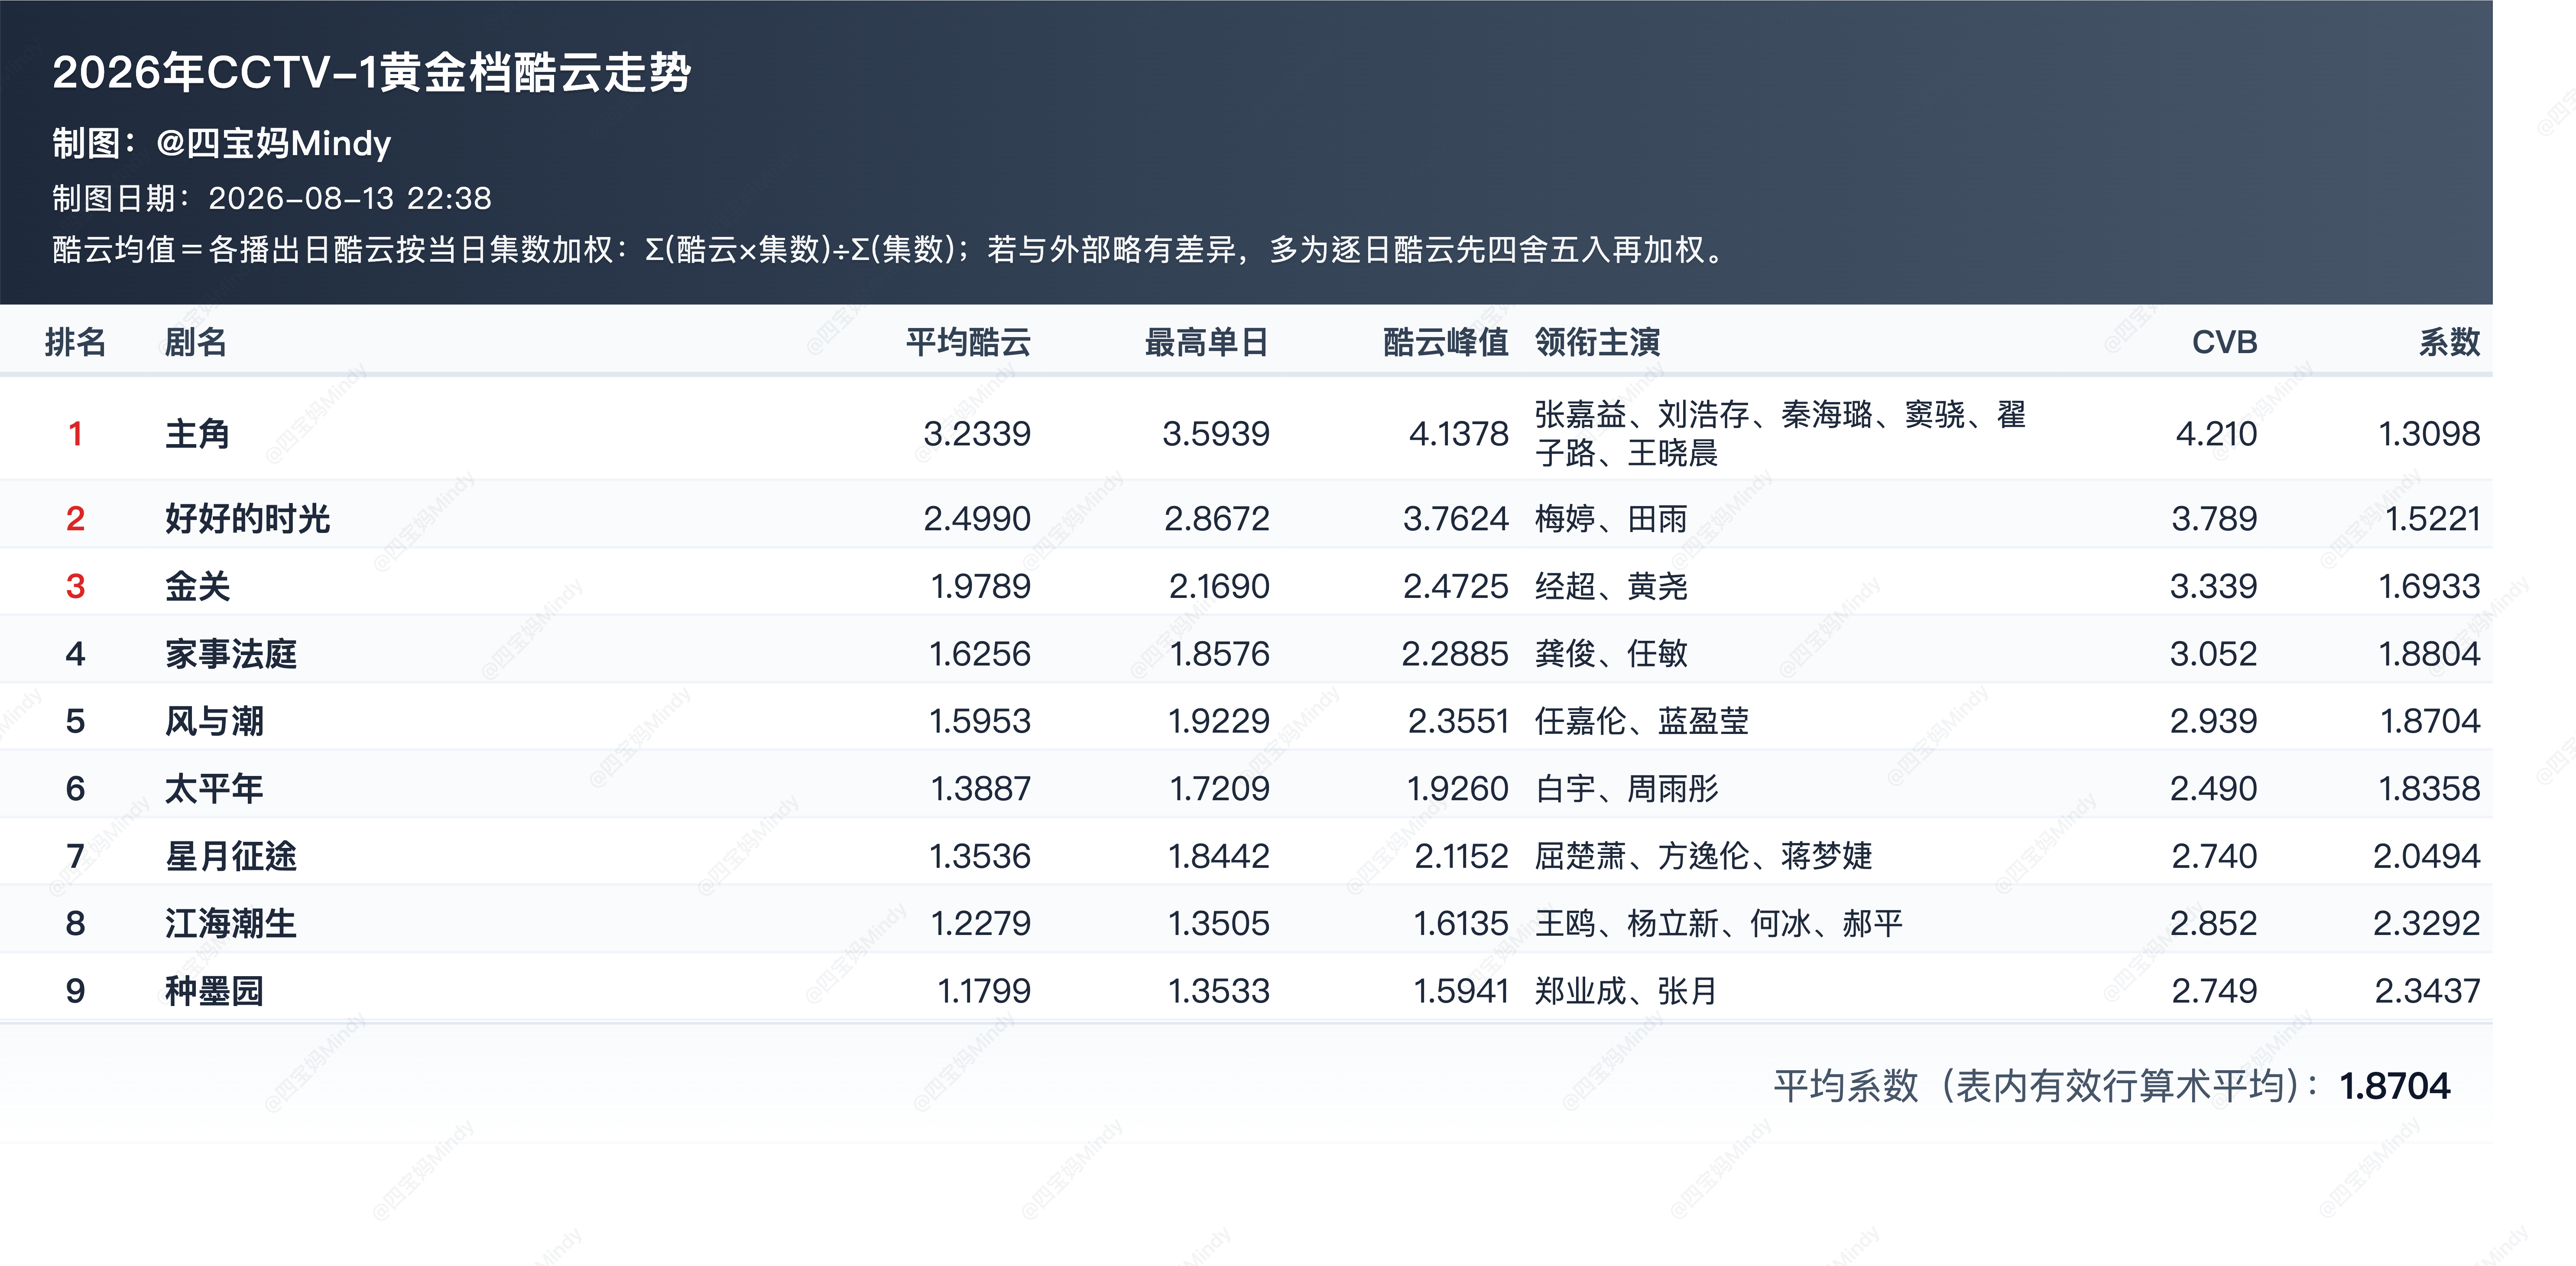Click the average value 1.3887
Image resolution: width=2576 pixels, height=1266 pixels.
pyautogui.click(x=980, y=789)
